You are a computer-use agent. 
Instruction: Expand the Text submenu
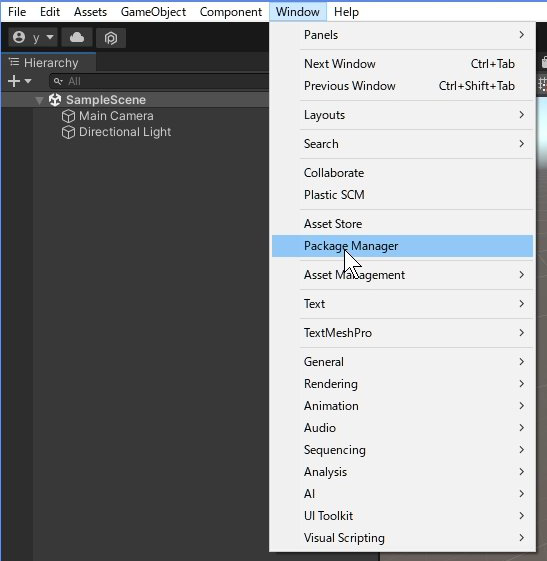(402, 304)
